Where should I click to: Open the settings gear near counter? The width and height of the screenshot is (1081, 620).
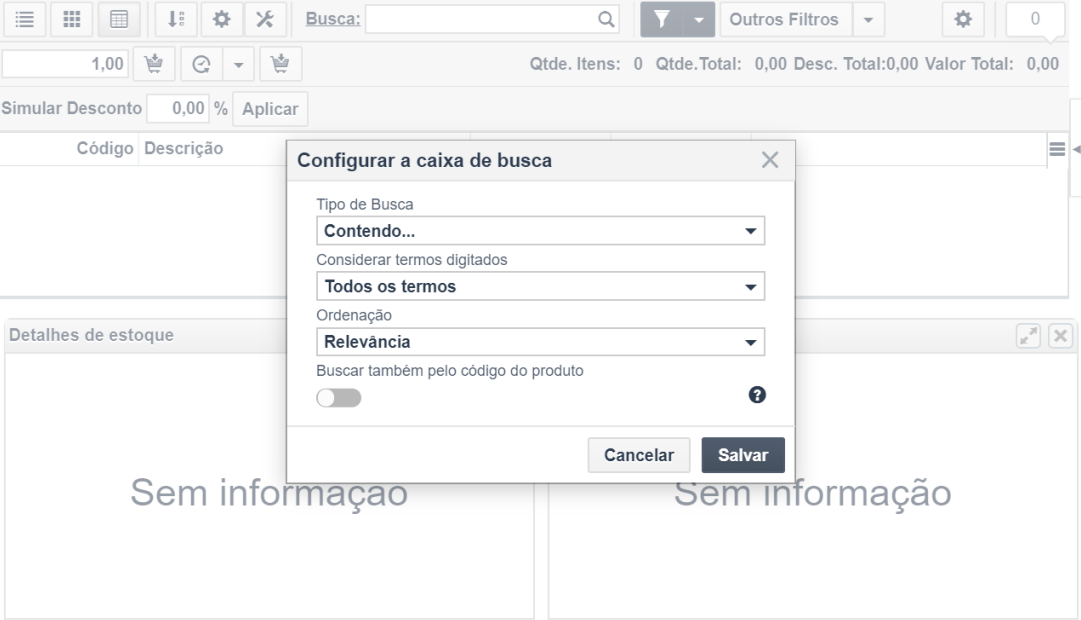coord(963,19)
